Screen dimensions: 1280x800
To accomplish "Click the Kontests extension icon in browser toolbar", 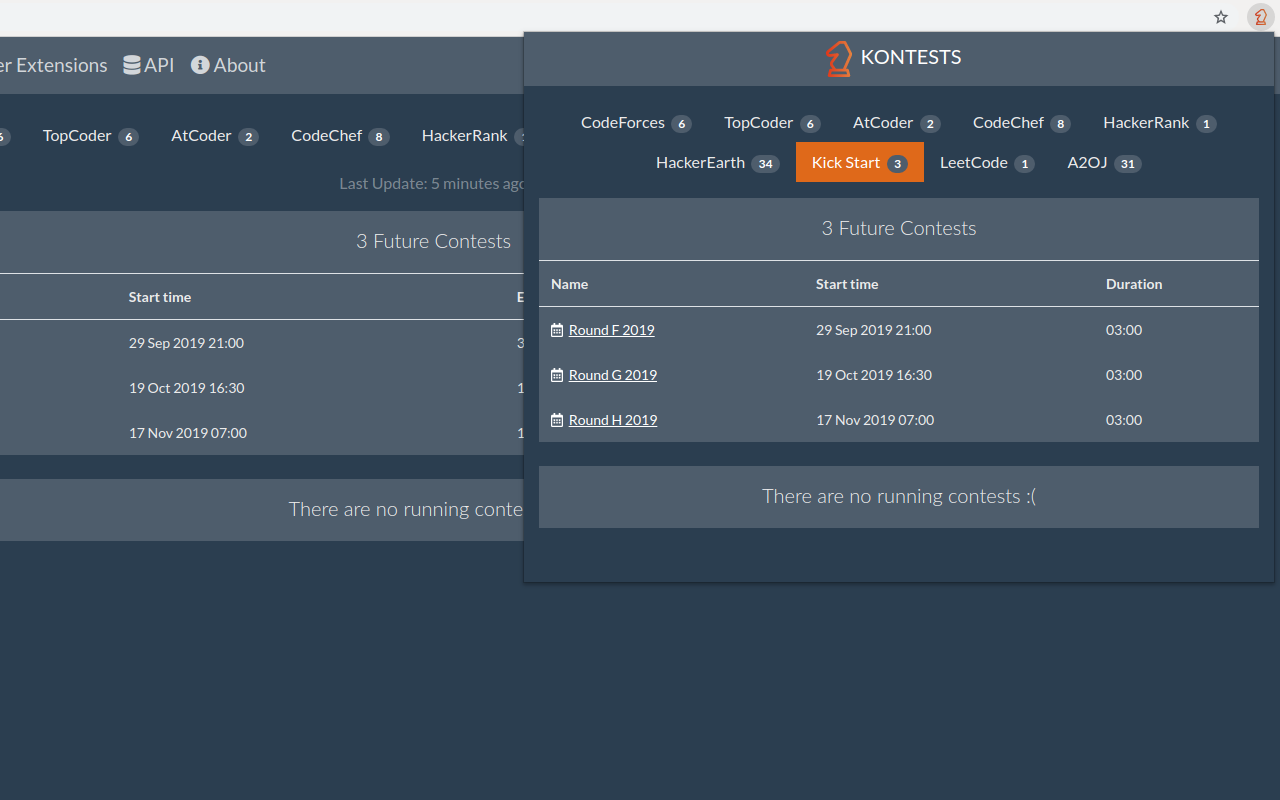I will (1260, 17).
